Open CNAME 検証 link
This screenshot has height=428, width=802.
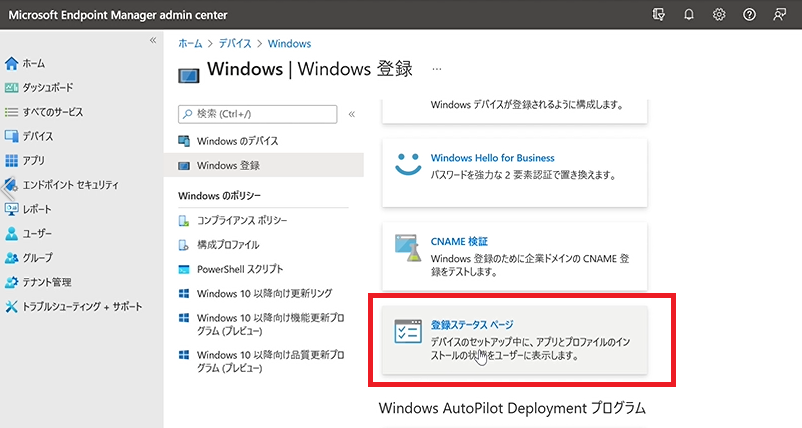click(x=459, y=241)
